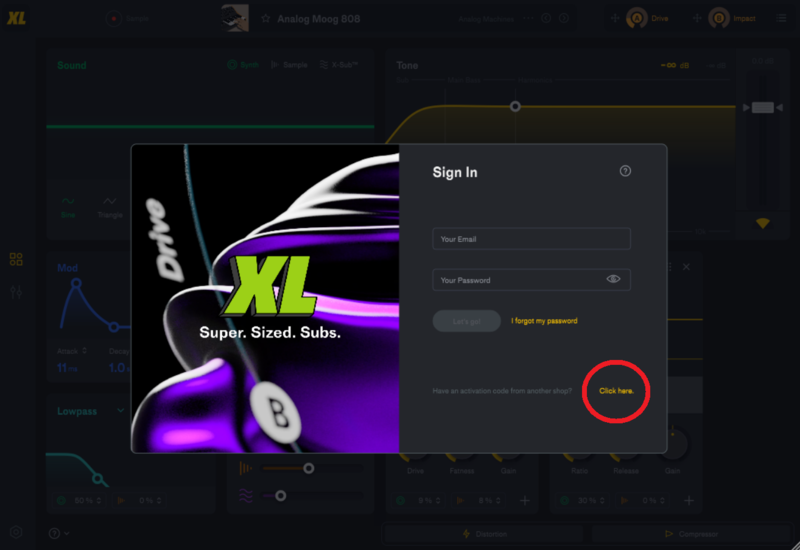Image resolution: width=800 pixels, height=550 pixels.
Task: Open the hamburger menu at top right
Action: (x=781, y=18)
